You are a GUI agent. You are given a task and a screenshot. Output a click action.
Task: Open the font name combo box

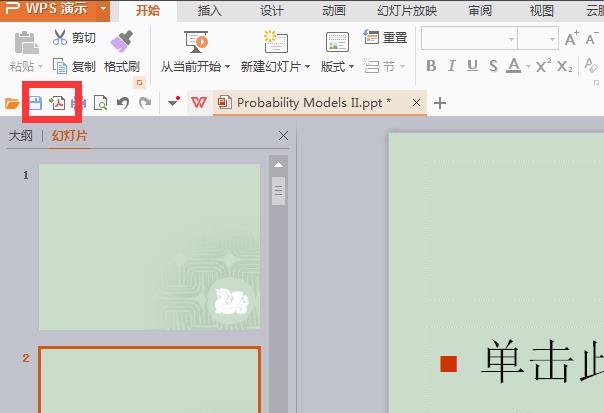469,38
